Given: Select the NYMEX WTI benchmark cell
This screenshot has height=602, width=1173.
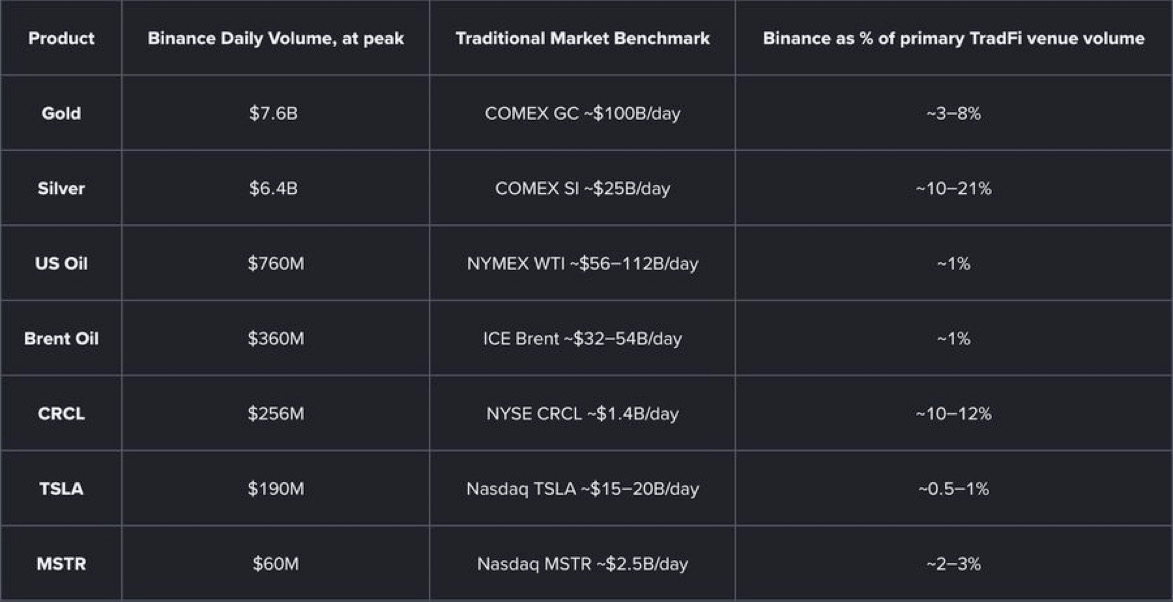Looking at the screenshot, I should pyautogui.click(x=583, y=263).
